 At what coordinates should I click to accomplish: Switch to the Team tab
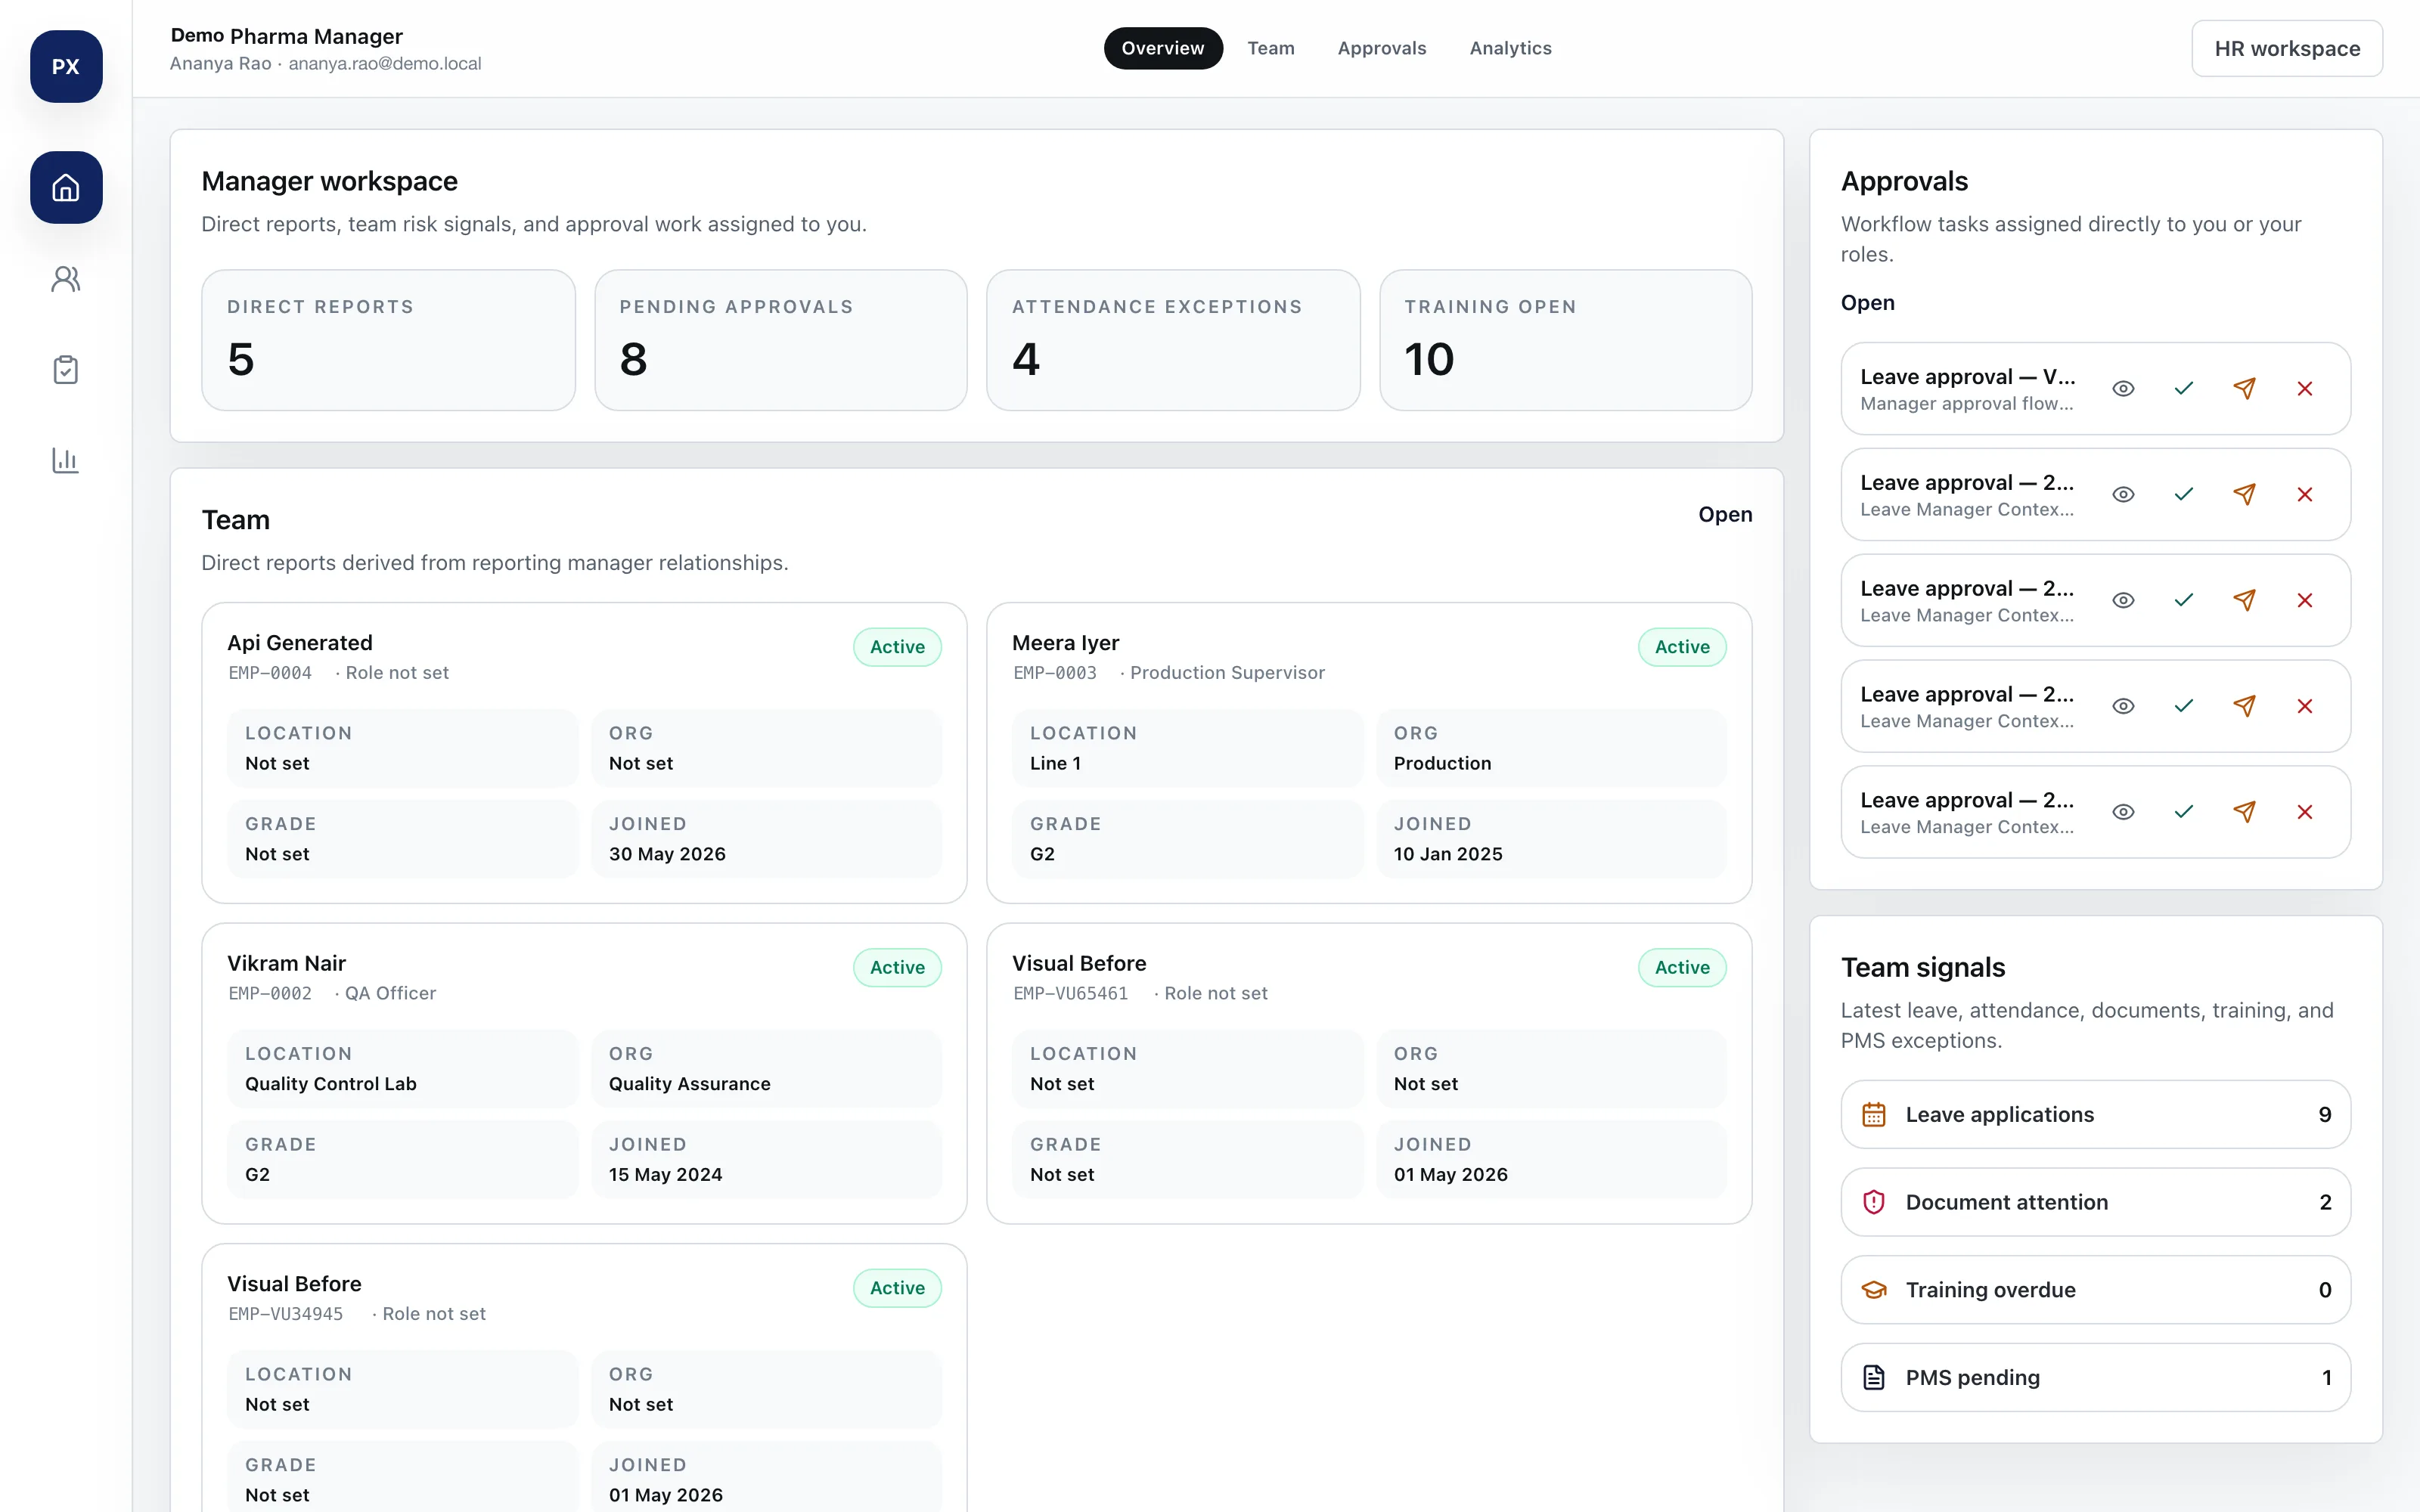pyautogui.click(x=1271, y=48)
